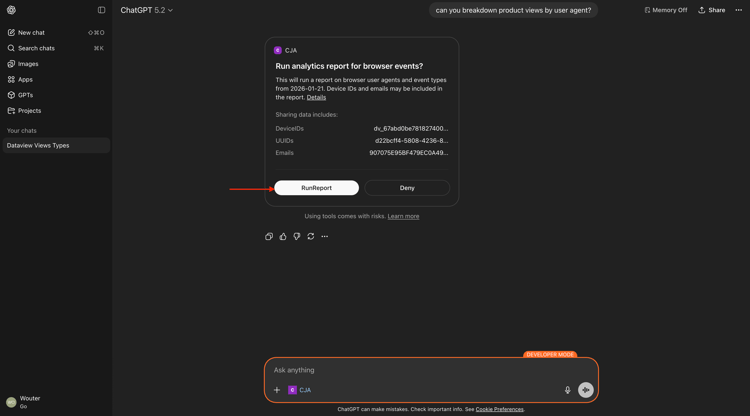Select the Dataview Views Types chat
Image resolution: width=750 pixels, height=416 pixels.
tap(56, 145)
